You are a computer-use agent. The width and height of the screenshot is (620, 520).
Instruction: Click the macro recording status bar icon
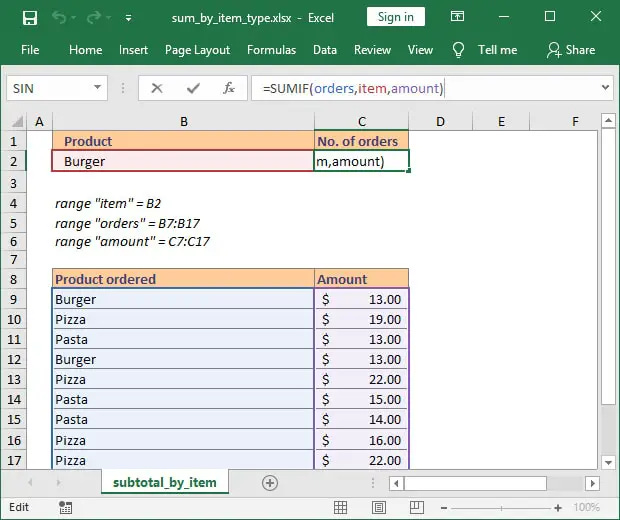click(x=65, y=508)
